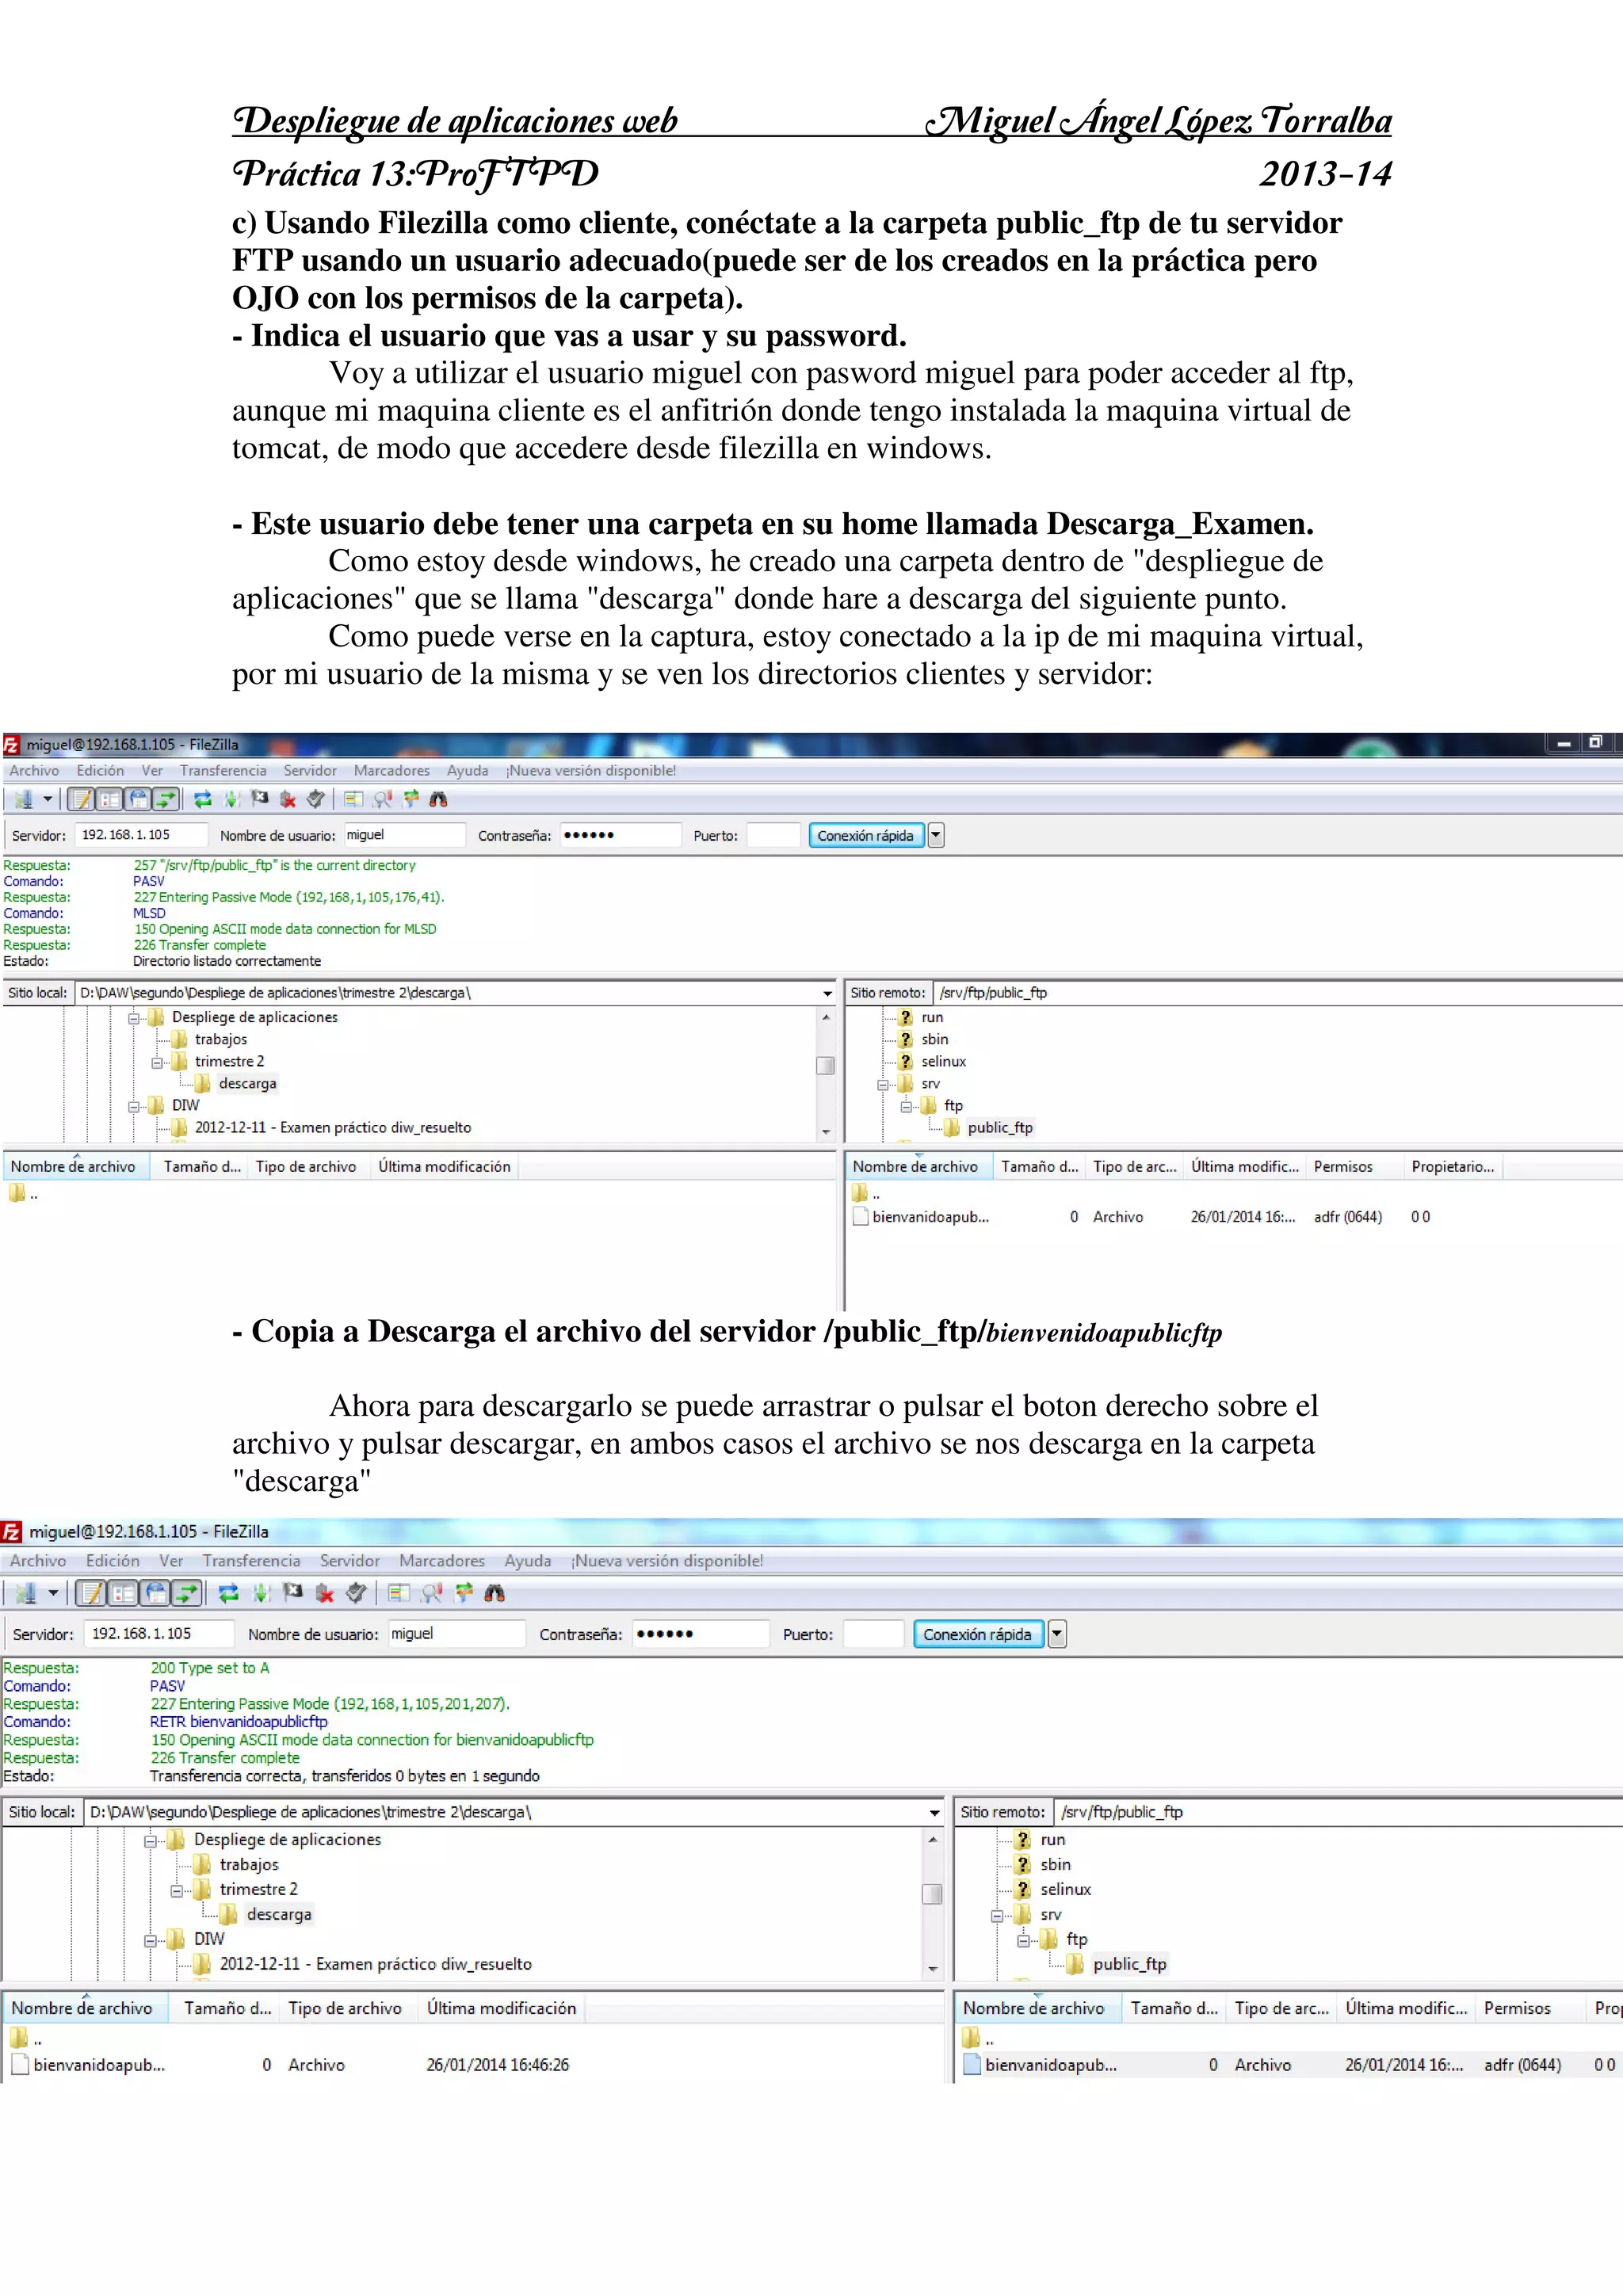Screen dimensions: 1623x2296
Task: Toggle message log in lower FileZilla toolbar
Action: tap(92, 1593)
